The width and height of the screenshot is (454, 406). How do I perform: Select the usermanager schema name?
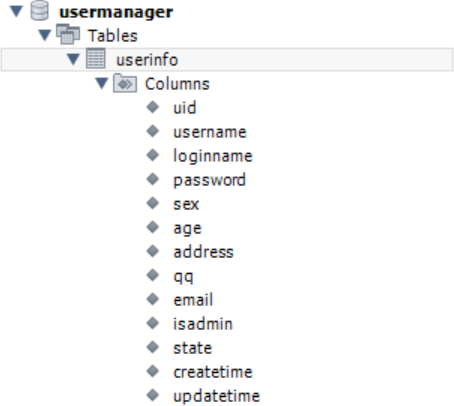click(116, 12)
